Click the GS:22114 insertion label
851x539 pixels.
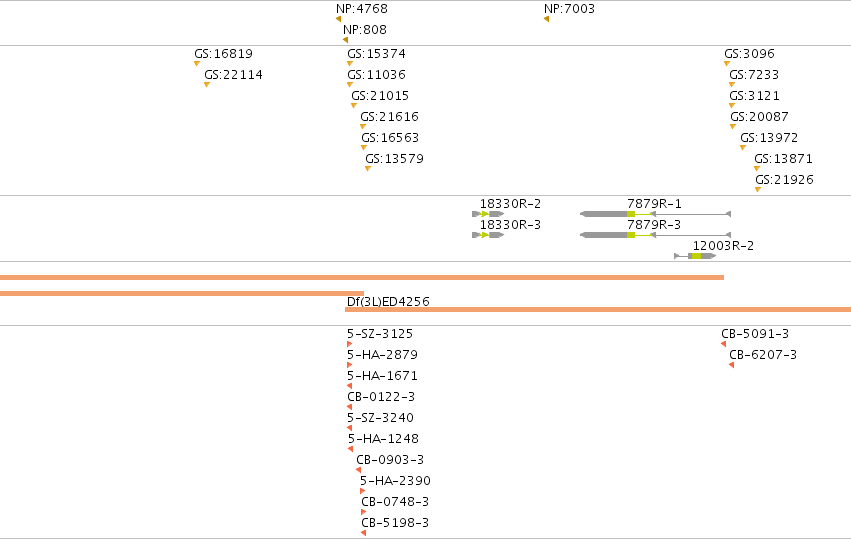click(x=233, y=75)
